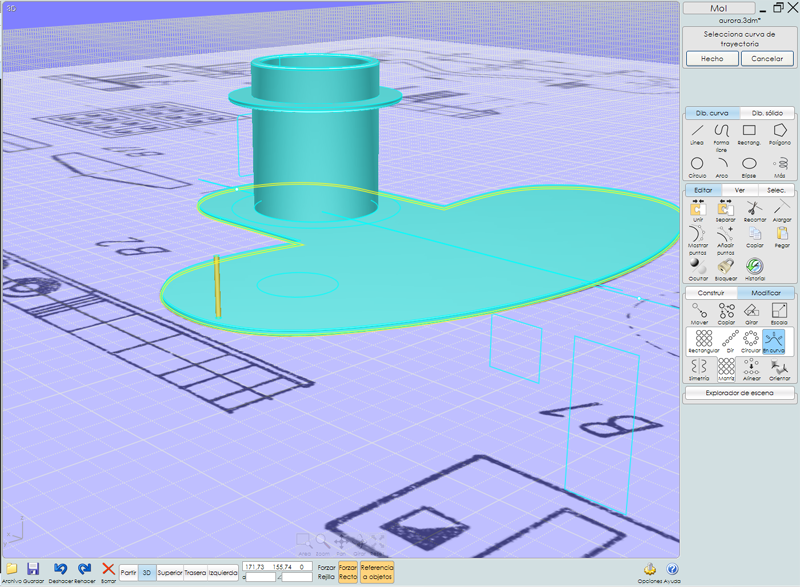This screenshot has width=800, height=587.
Task: Click the Cancelar button
Action: click(x=767, y=59)
